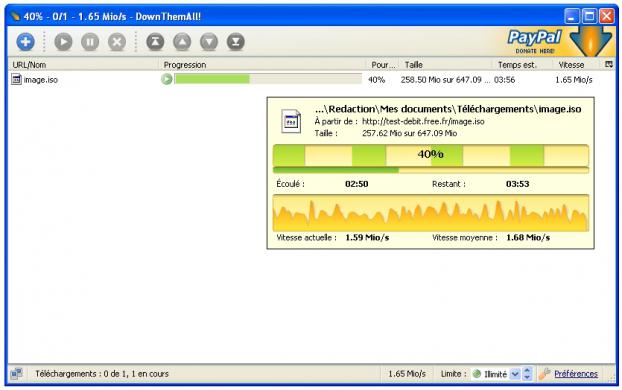Sort by Pourcentage column header
622x390 pixels.
(382, 65)
